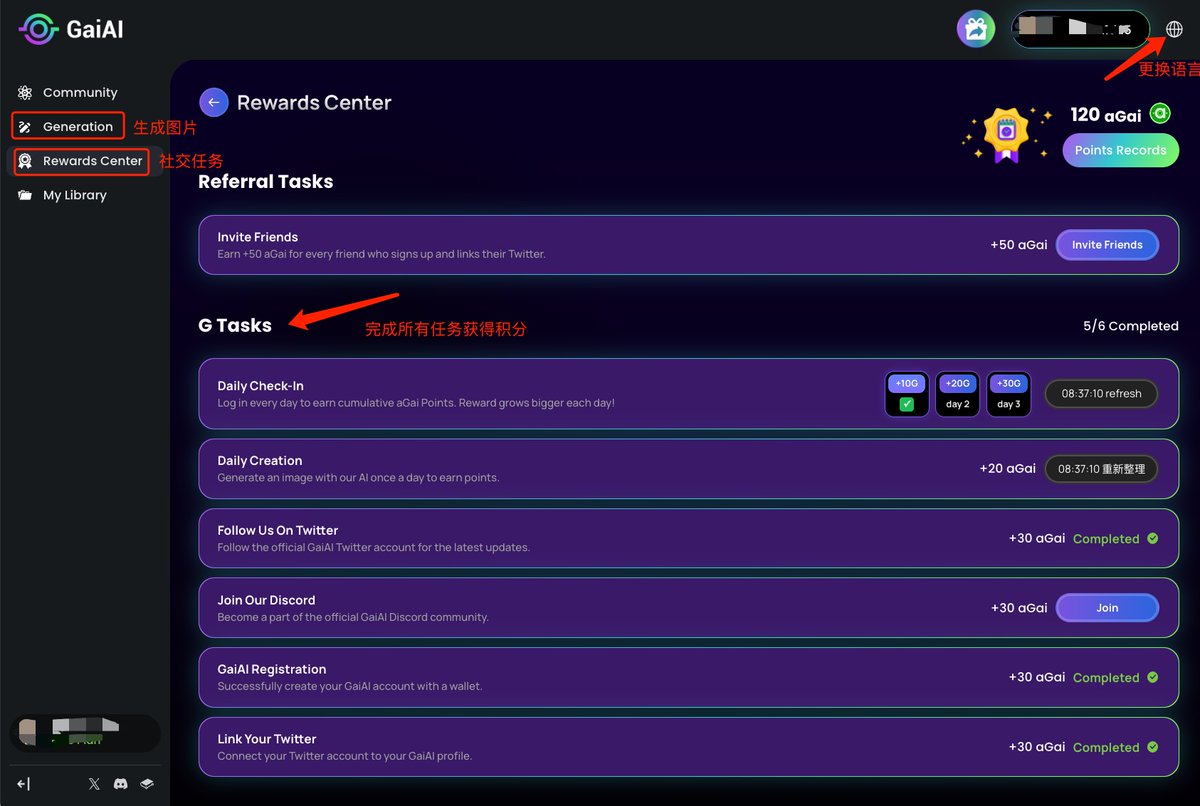
Task: Click 'Link Your Twitter' task title
Action: coord(266,739)
